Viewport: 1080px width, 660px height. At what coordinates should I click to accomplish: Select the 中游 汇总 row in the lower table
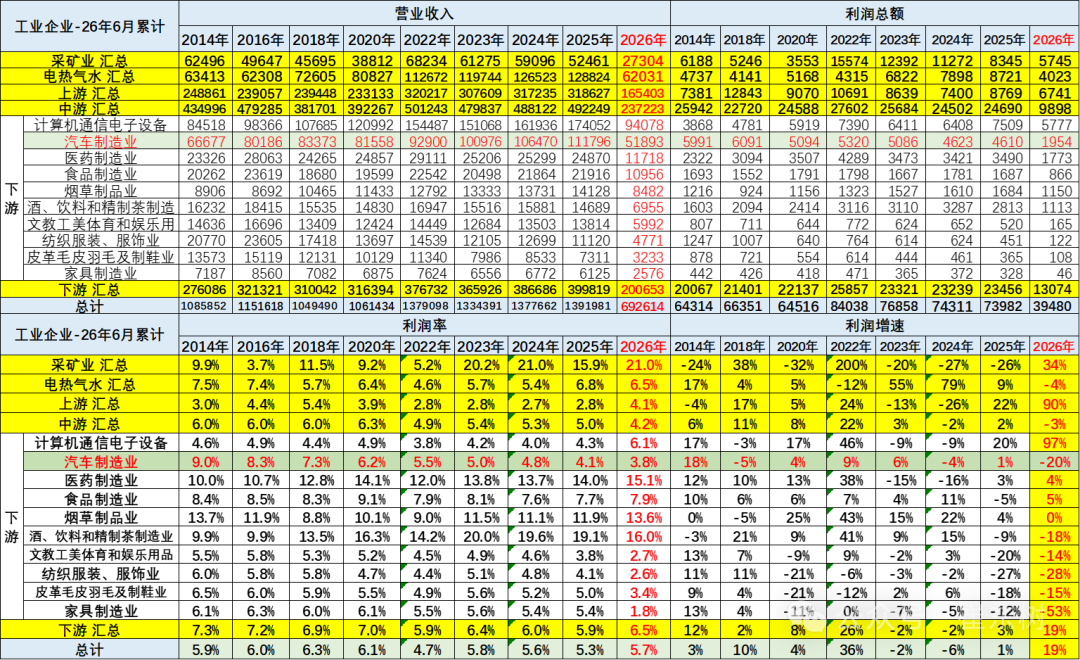click(539, 424)
